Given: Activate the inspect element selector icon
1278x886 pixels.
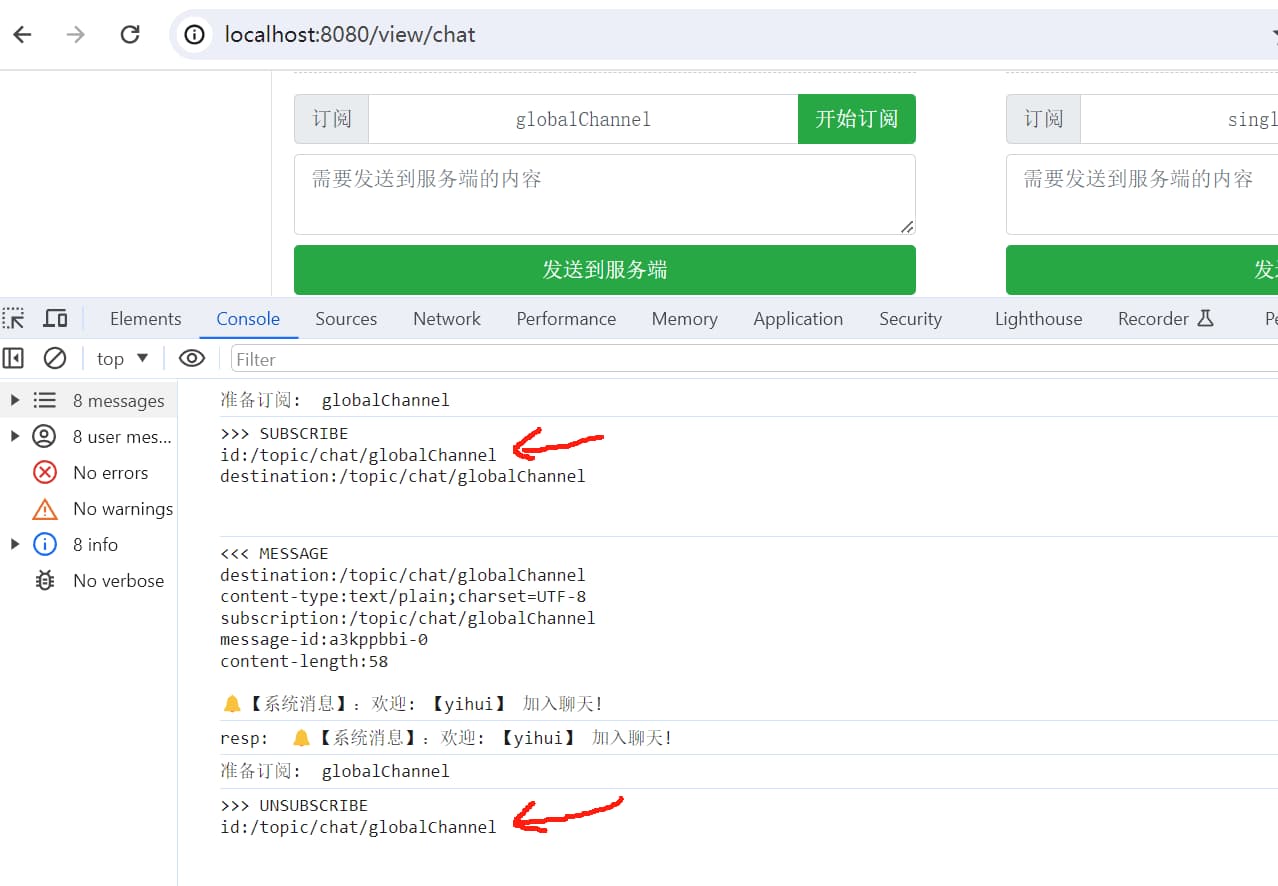Looking at the screenshot, I should pos(14,319).
